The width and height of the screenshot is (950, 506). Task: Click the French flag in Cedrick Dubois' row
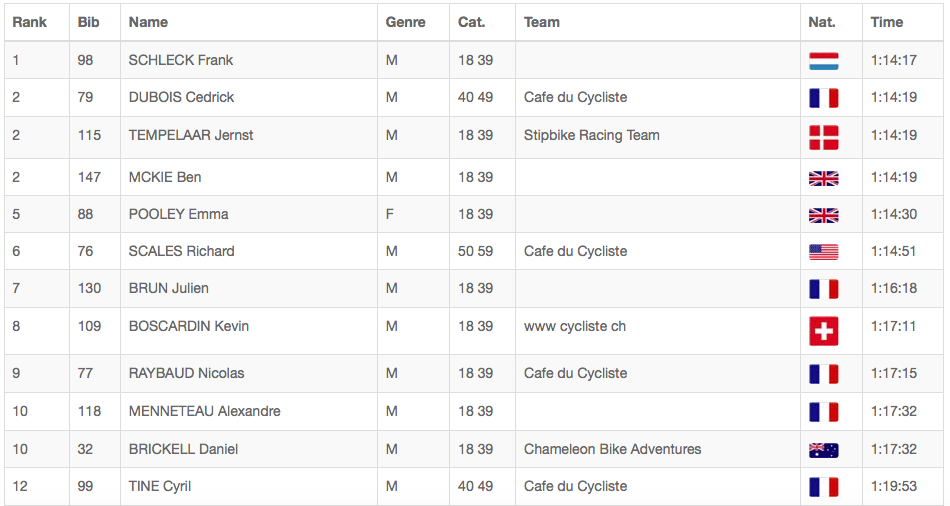(823, 98)
